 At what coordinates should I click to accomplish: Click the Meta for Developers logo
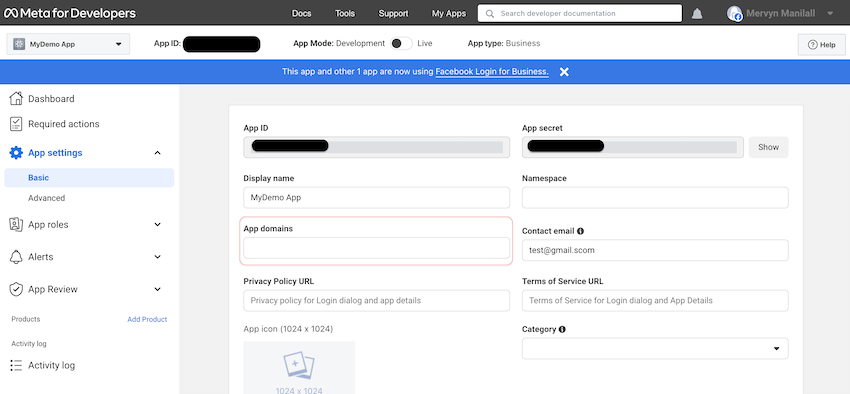[70, 13]
